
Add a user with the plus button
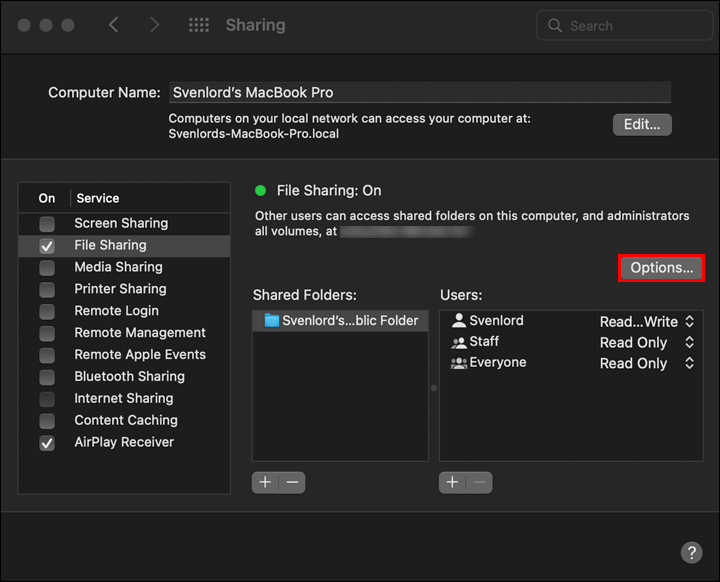(x=452, y=482)
